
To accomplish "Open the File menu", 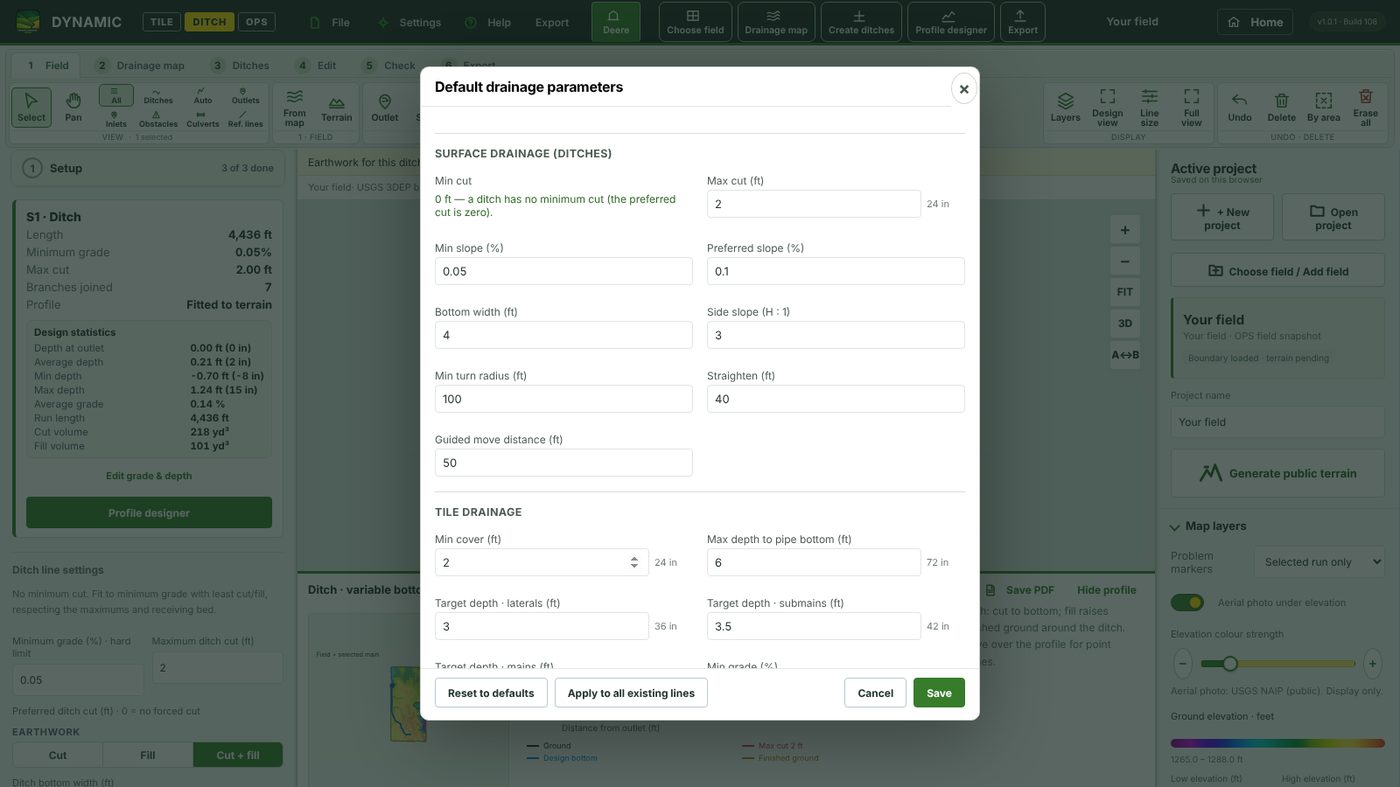I will [x=330, y=22].
